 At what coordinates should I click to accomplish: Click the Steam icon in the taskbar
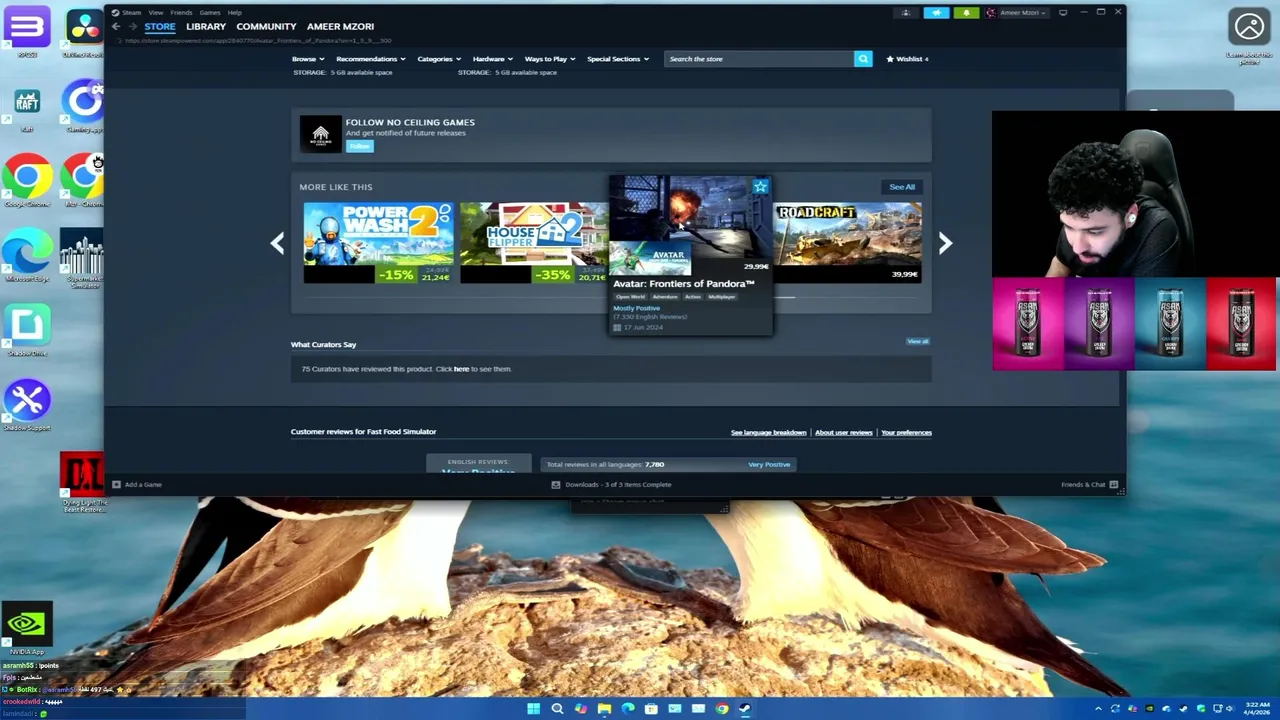tap(745, 709)
